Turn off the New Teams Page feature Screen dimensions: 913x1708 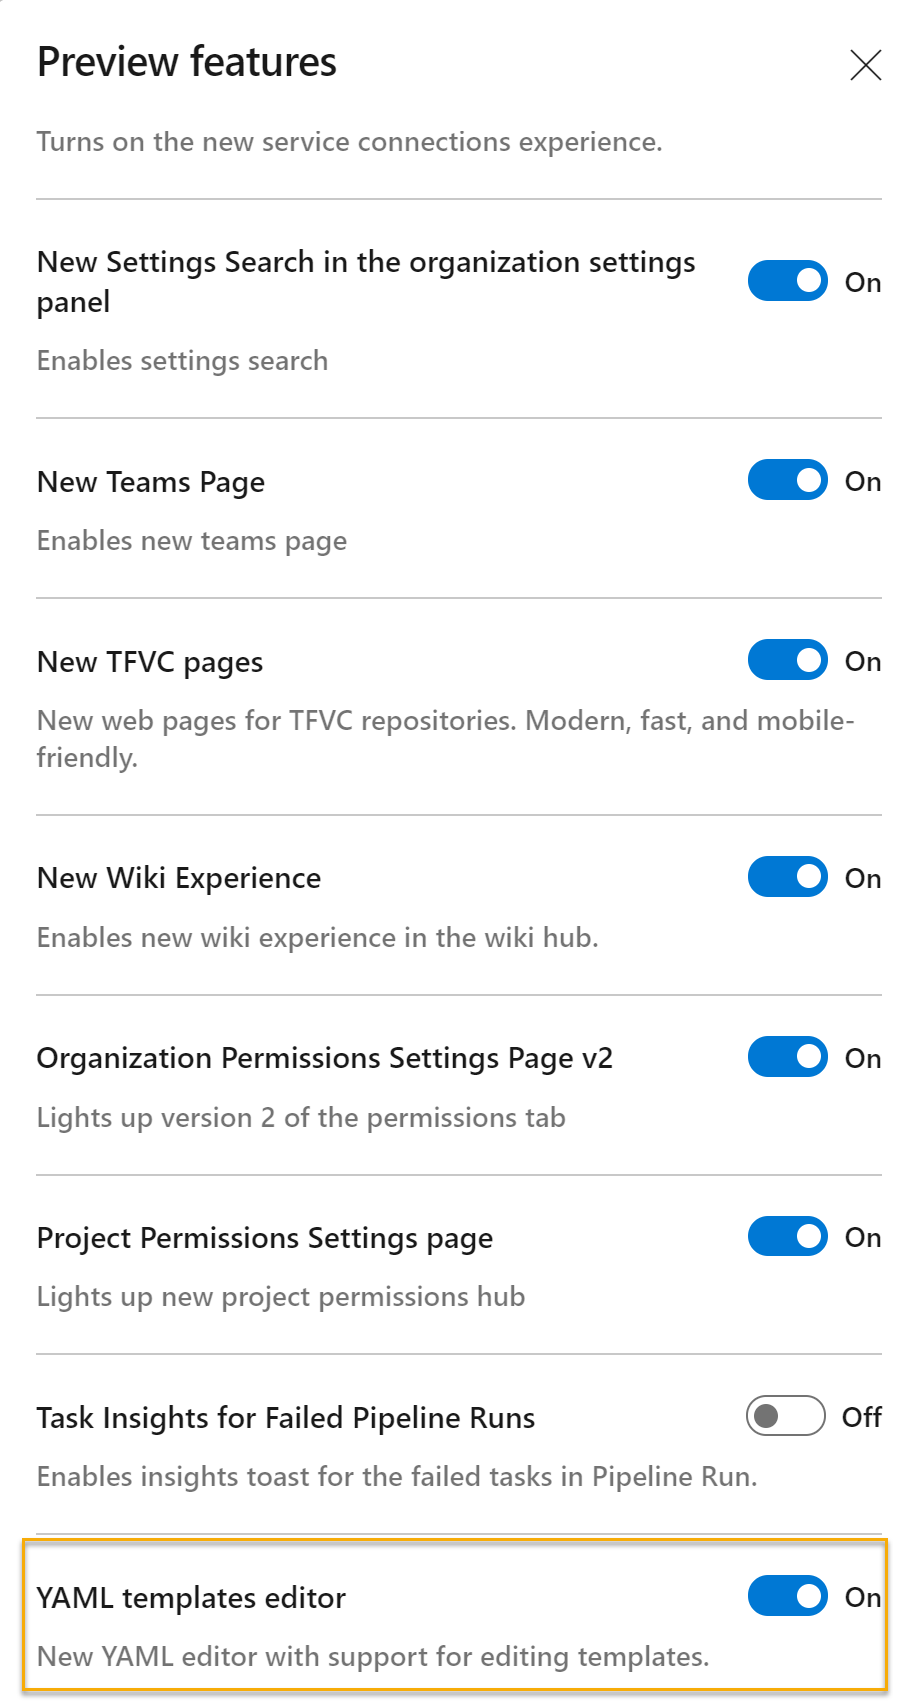tap(787, 480)
